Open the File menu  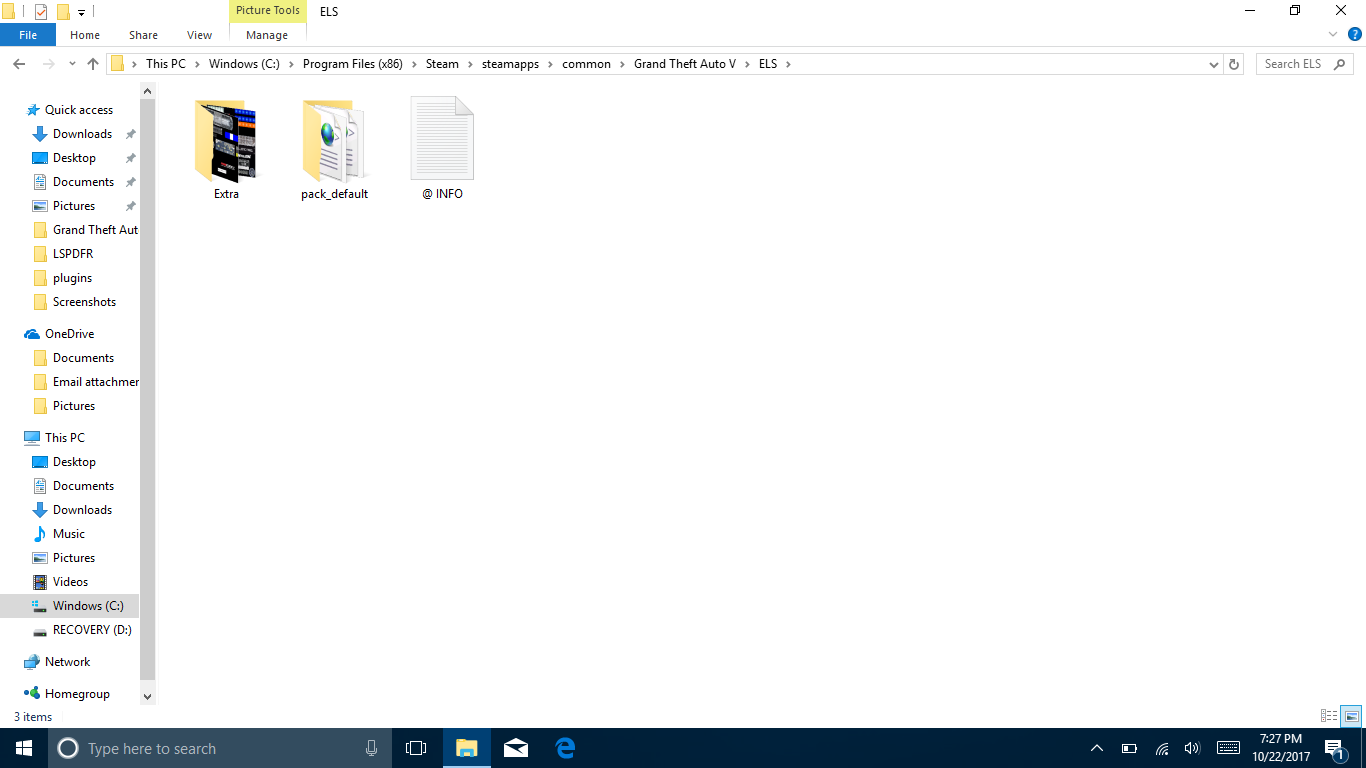pos(28,35)
